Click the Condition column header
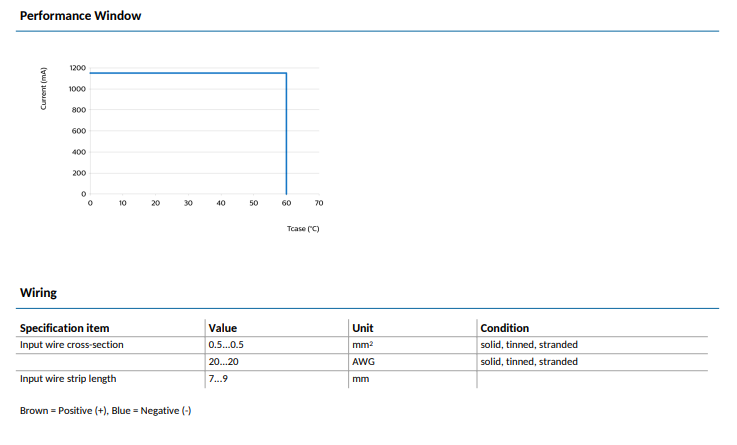Screen dimensions: 737x445 pyautogui.click(x=504, y=328)
